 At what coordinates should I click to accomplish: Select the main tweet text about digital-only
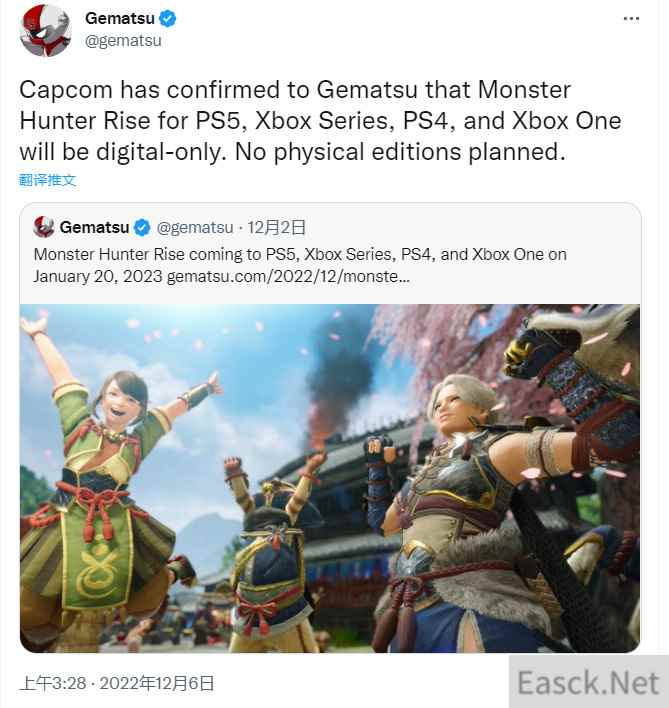320,121
